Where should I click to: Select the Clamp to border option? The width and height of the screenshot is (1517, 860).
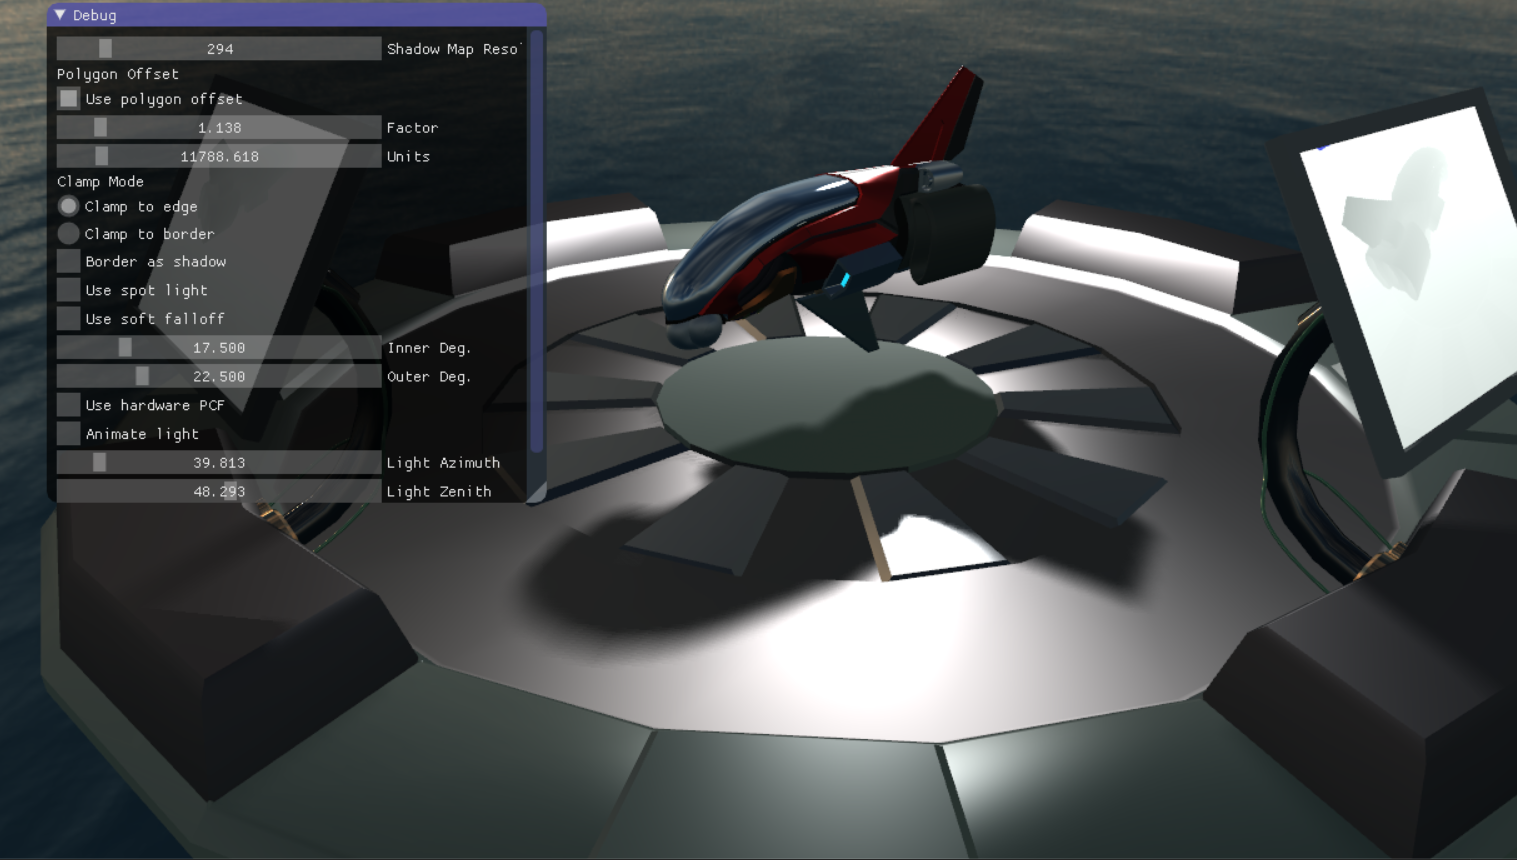click(68, 234)
